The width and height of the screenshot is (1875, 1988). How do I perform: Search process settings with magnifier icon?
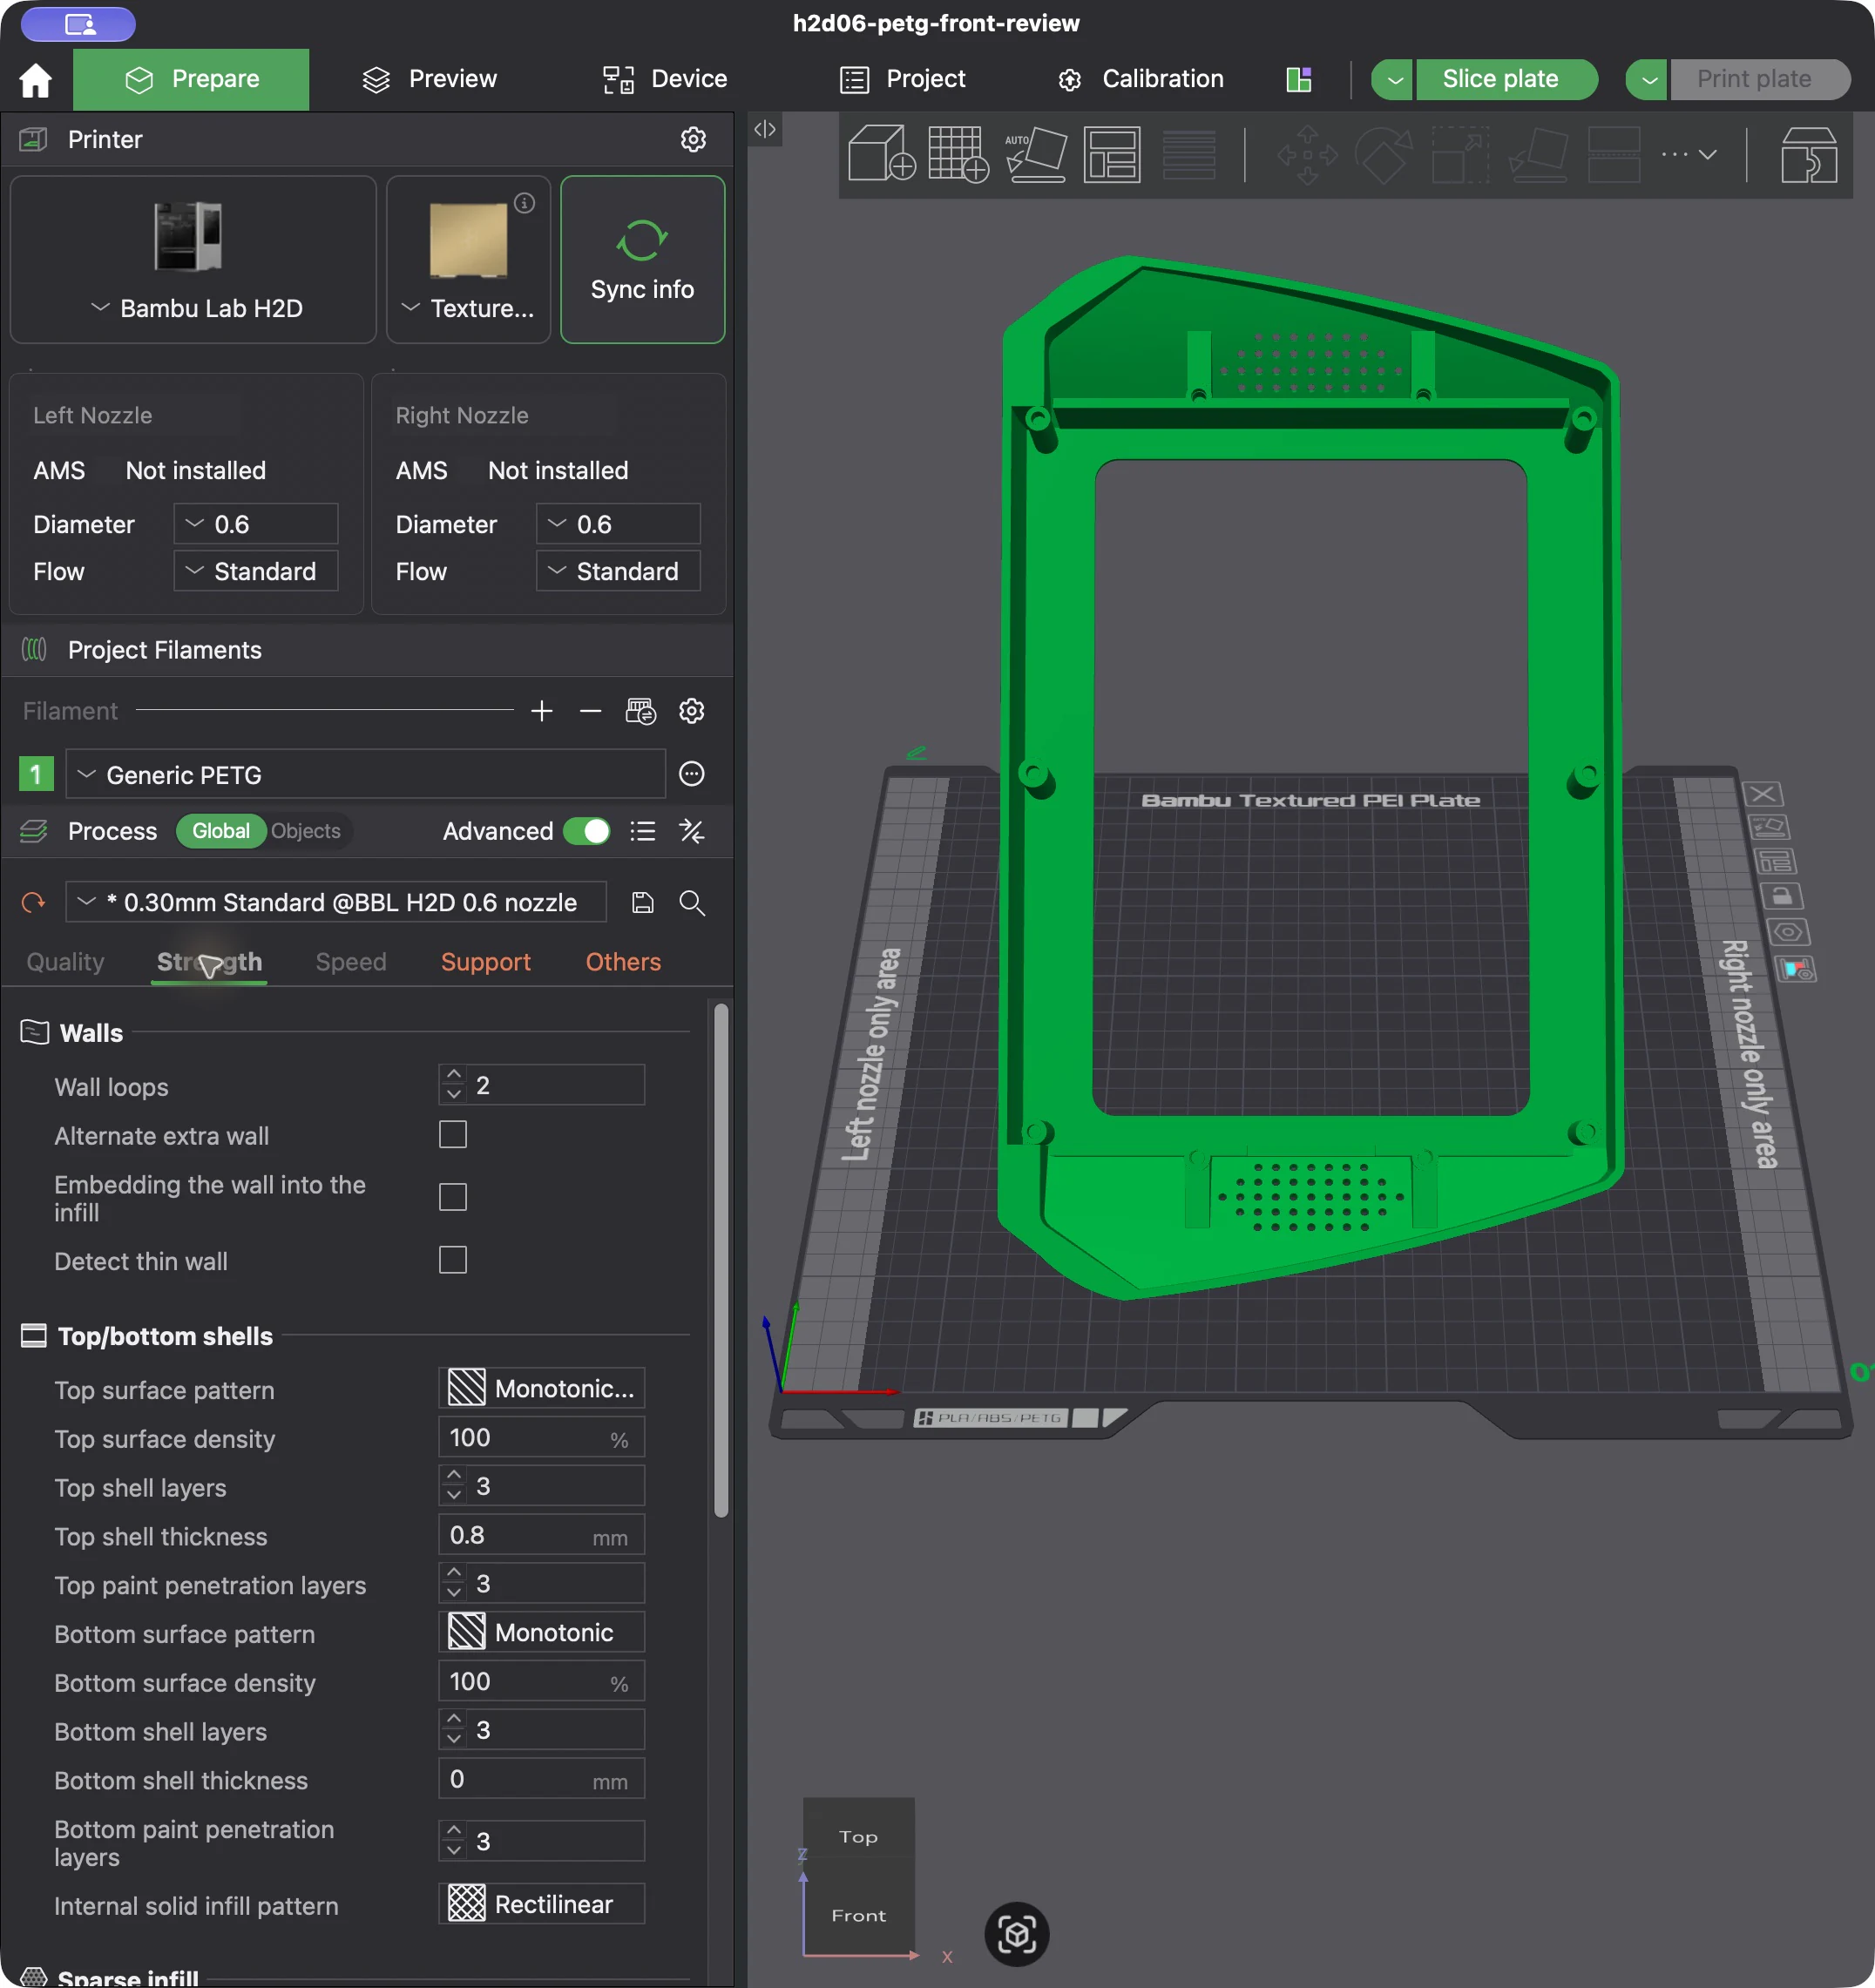pos(692,902)
